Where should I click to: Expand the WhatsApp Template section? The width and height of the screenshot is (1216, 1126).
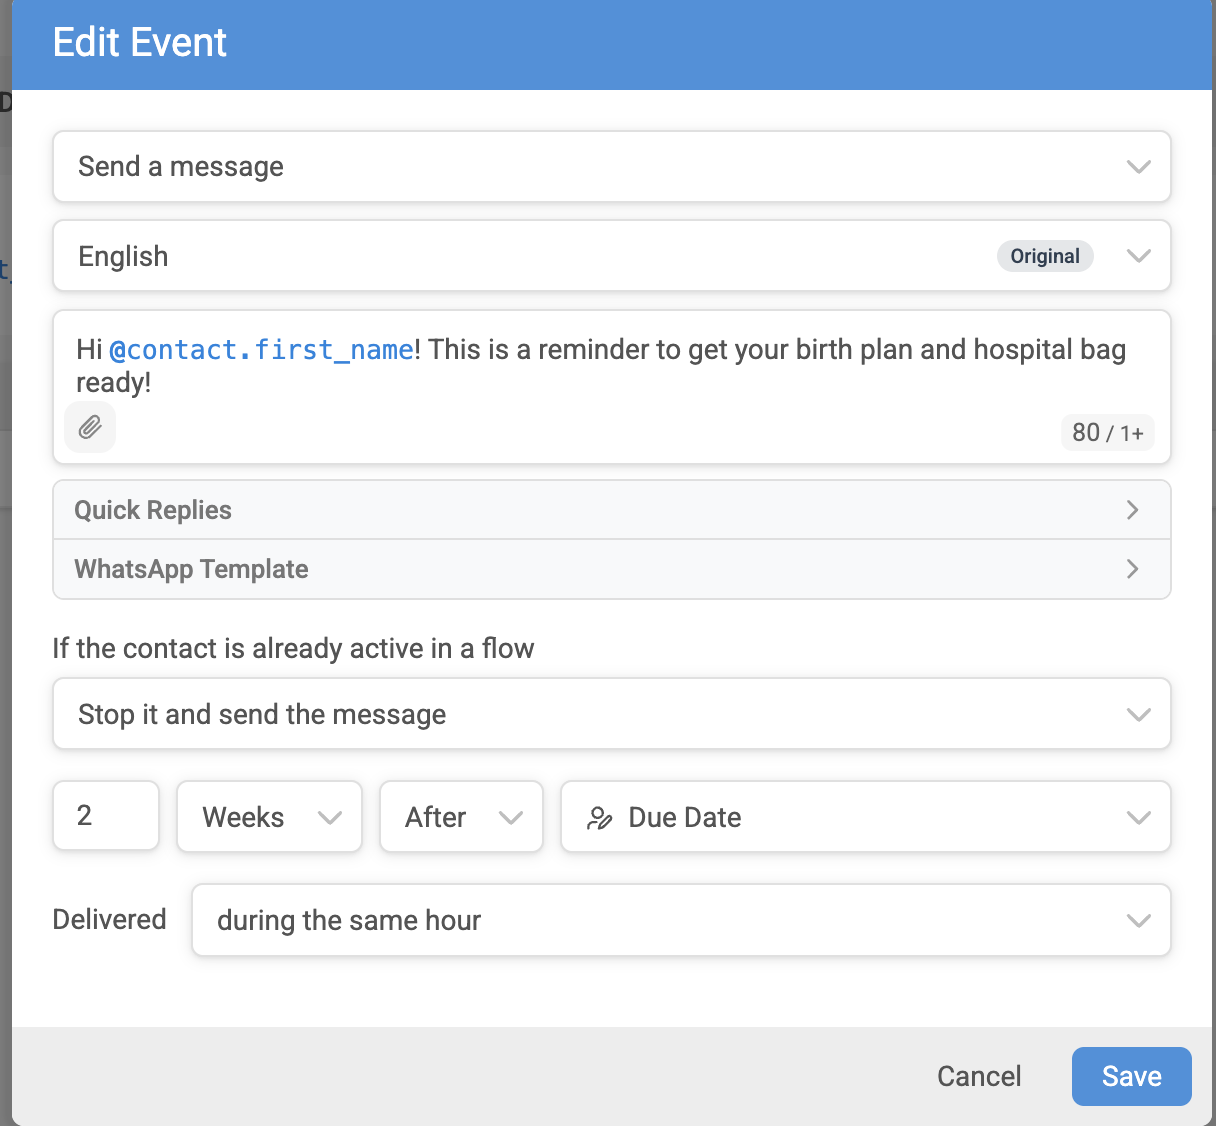click(x=612, y=569)
